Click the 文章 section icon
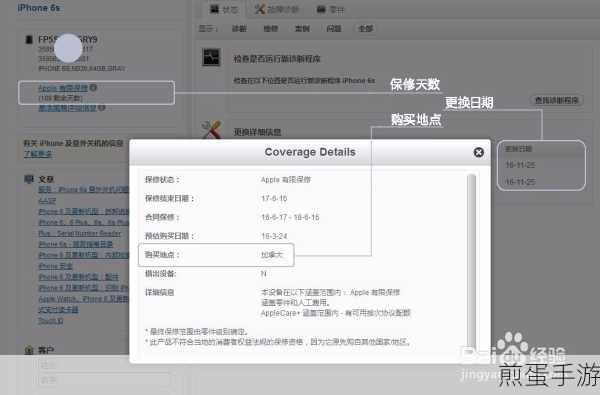Viewport: 600px width, 395px height. pyautogui.click(x=29, y=179)
